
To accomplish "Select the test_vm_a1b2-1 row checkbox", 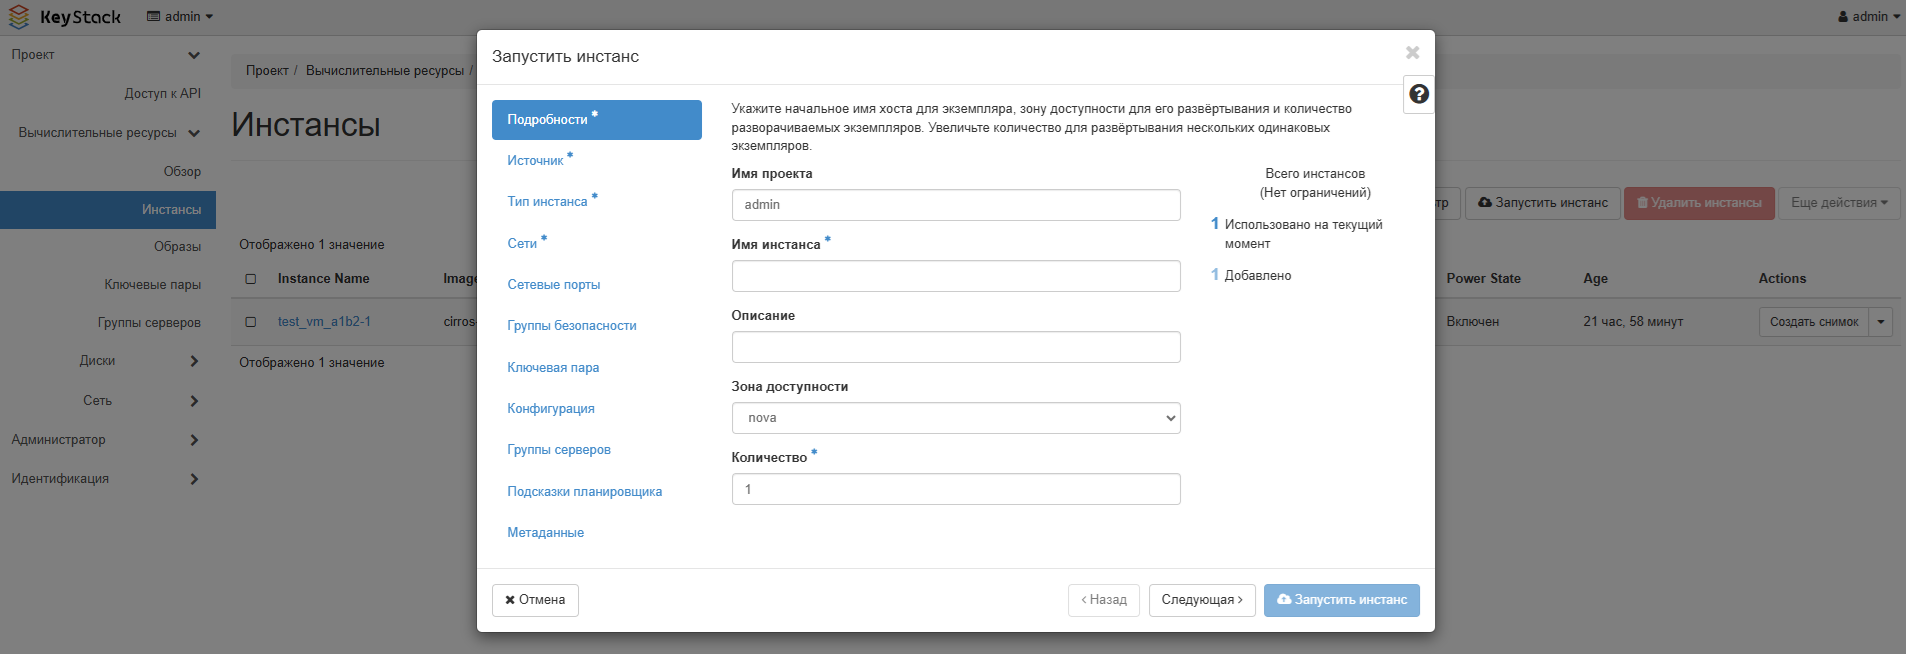I will click(251, 322).
